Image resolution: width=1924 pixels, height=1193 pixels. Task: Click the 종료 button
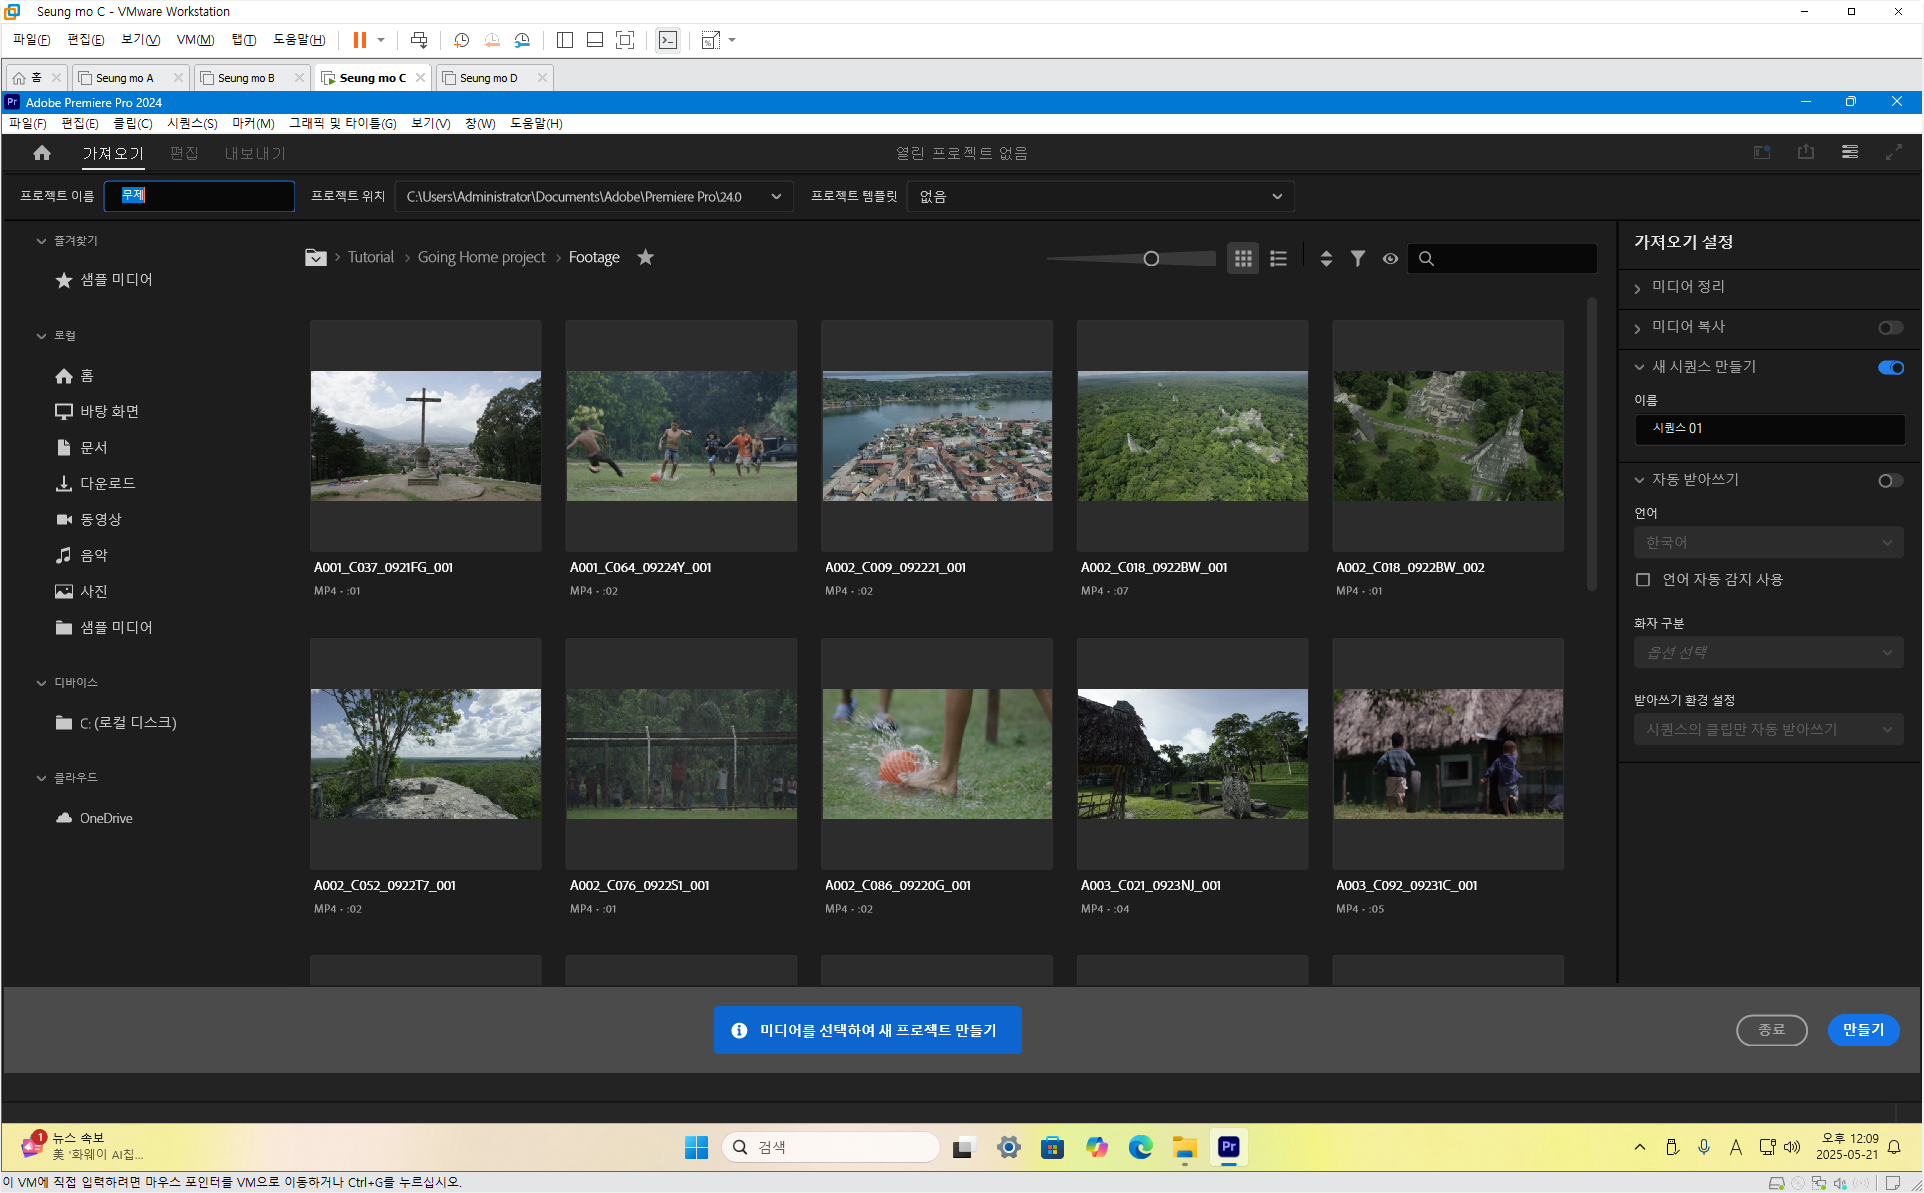1771,1030
